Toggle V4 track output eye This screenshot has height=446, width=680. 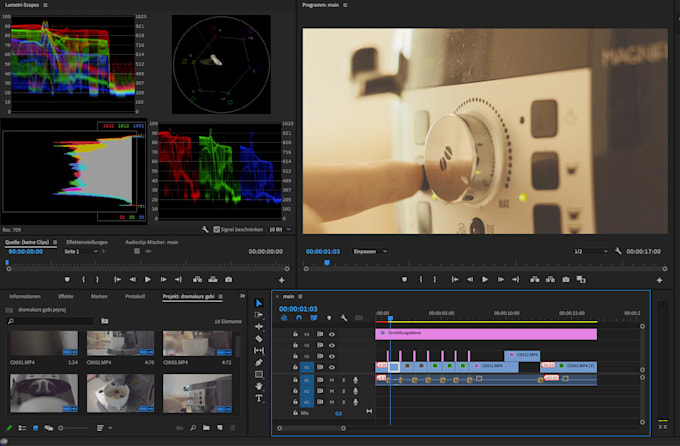(x=332, y=334)
